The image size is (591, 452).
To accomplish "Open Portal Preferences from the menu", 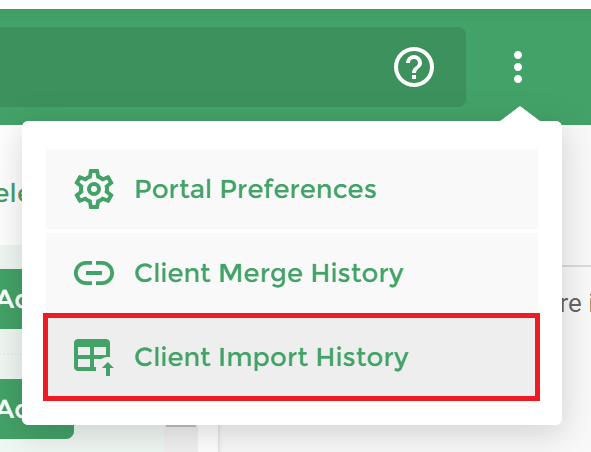I will tap(292, 189).
